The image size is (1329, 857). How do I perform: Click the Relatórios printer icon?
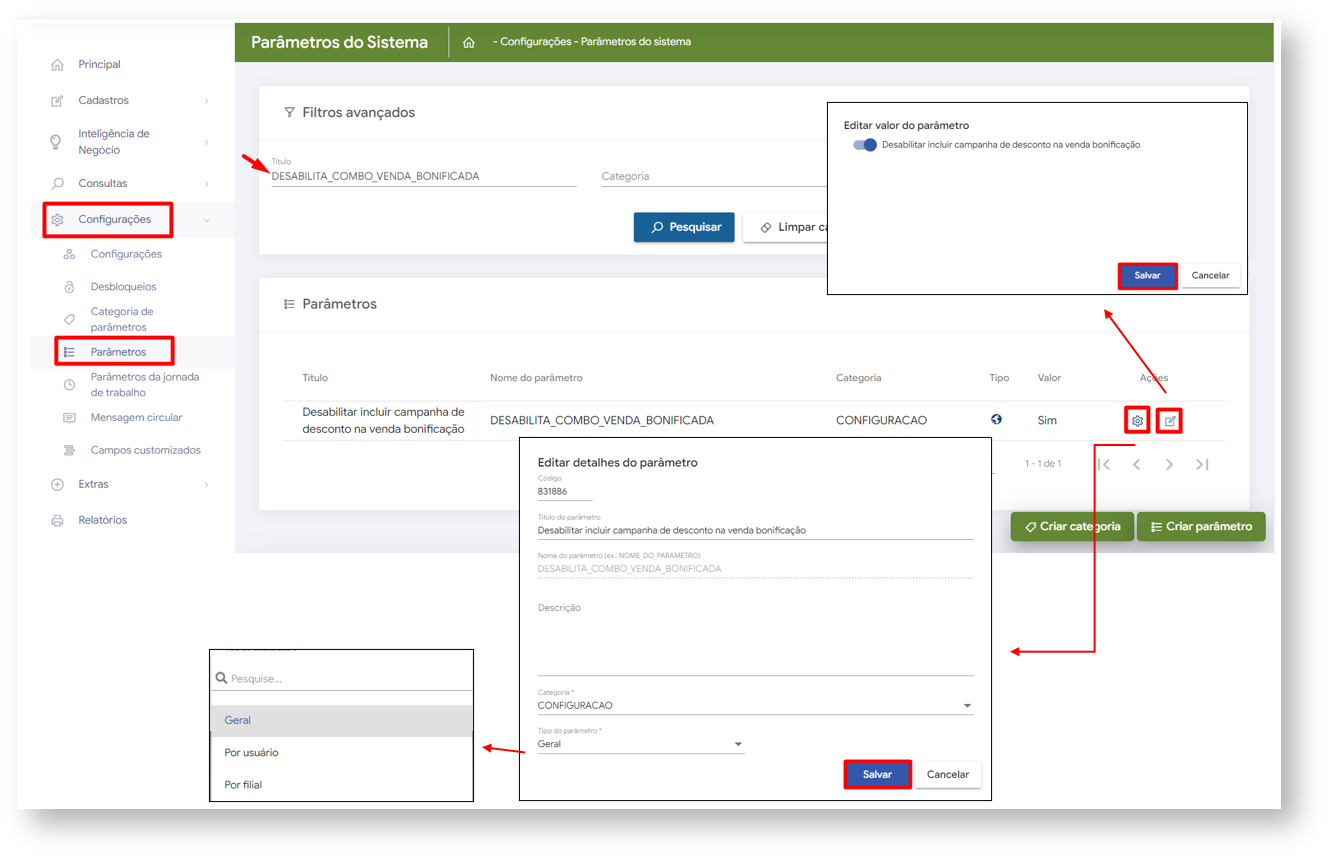(x=57, y=521)
